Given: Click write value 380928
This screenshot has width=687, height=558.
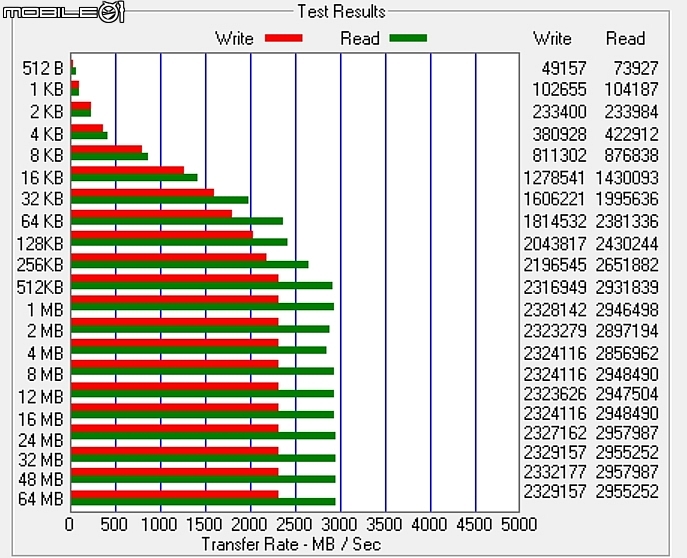Looking at the screenshot, I should pyautogui.click(x=559, y=134).
